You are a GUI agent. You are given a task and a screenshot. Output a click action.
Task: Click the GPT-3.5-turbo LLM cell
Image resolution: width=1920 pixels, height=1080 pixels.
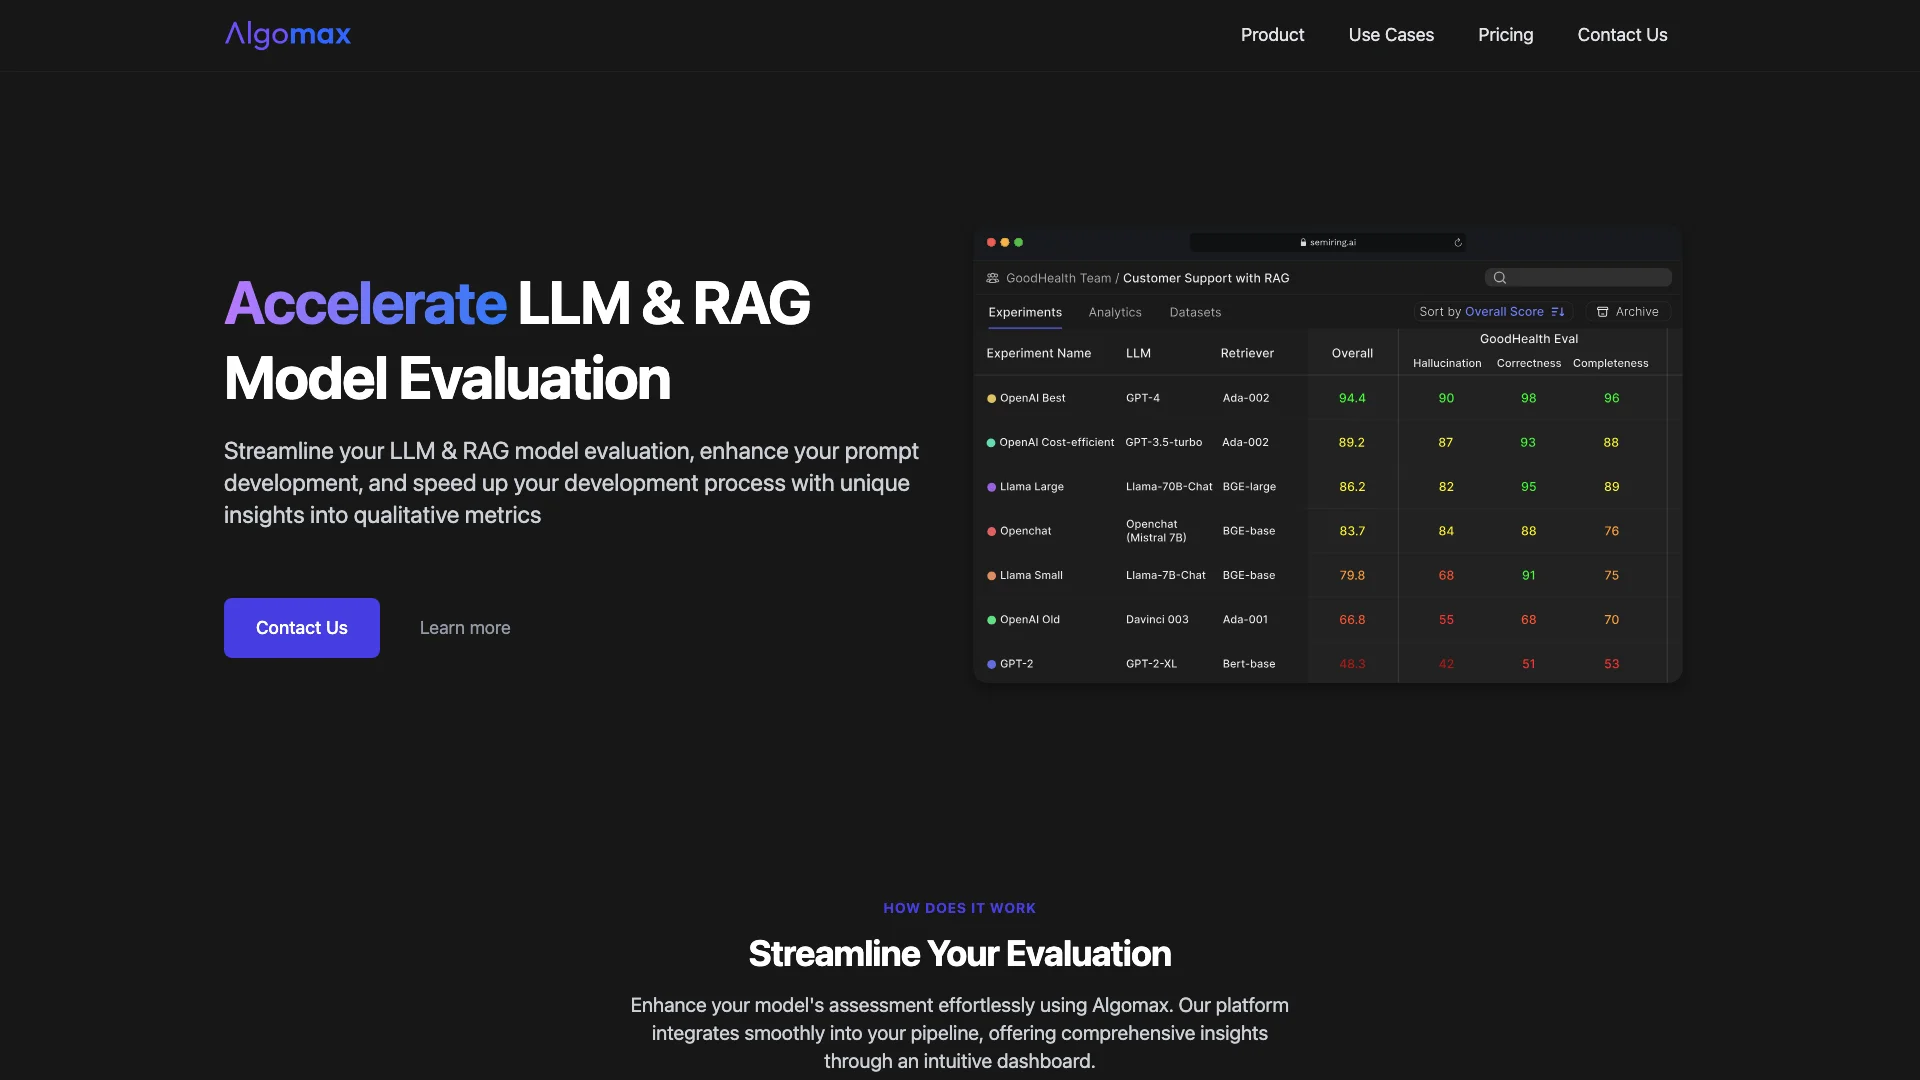coord(1164,442)
